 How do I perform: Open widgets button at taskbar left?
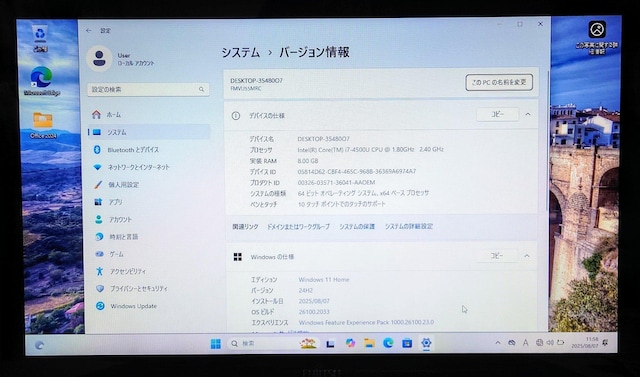39,345
